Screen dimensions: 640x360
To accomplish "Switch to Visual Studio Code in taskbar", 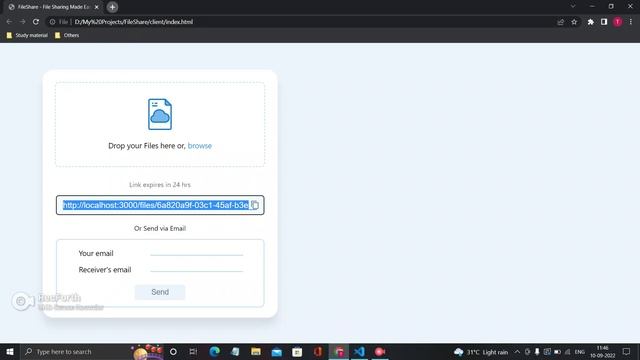I will click(x=359, y=351).
